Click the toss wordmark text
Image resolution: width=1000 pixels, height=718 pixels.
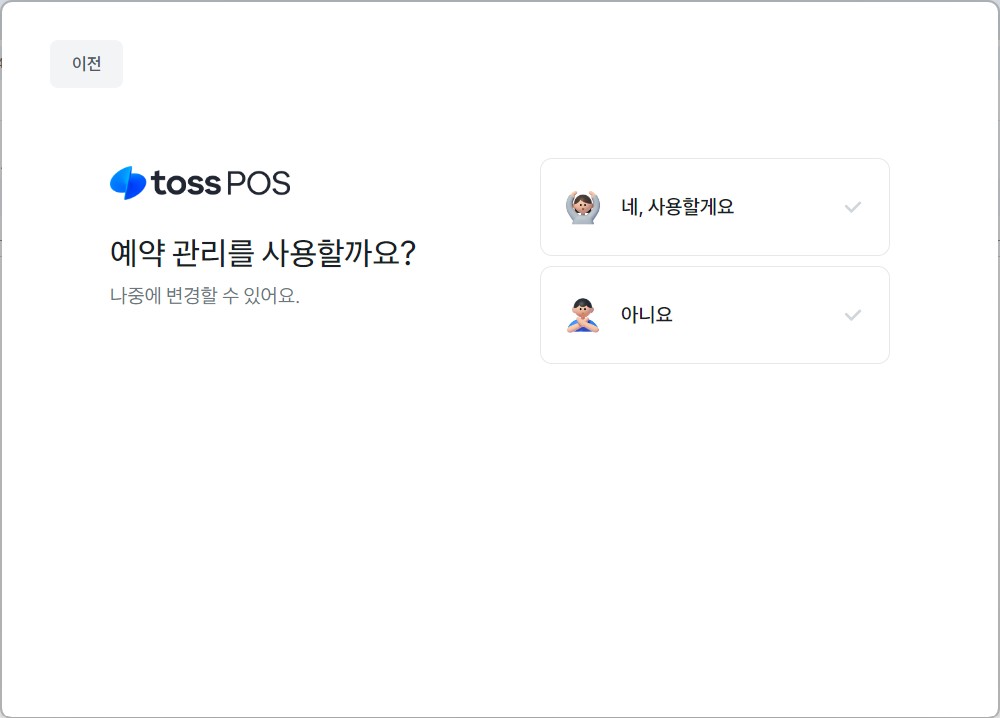point(186,183)
